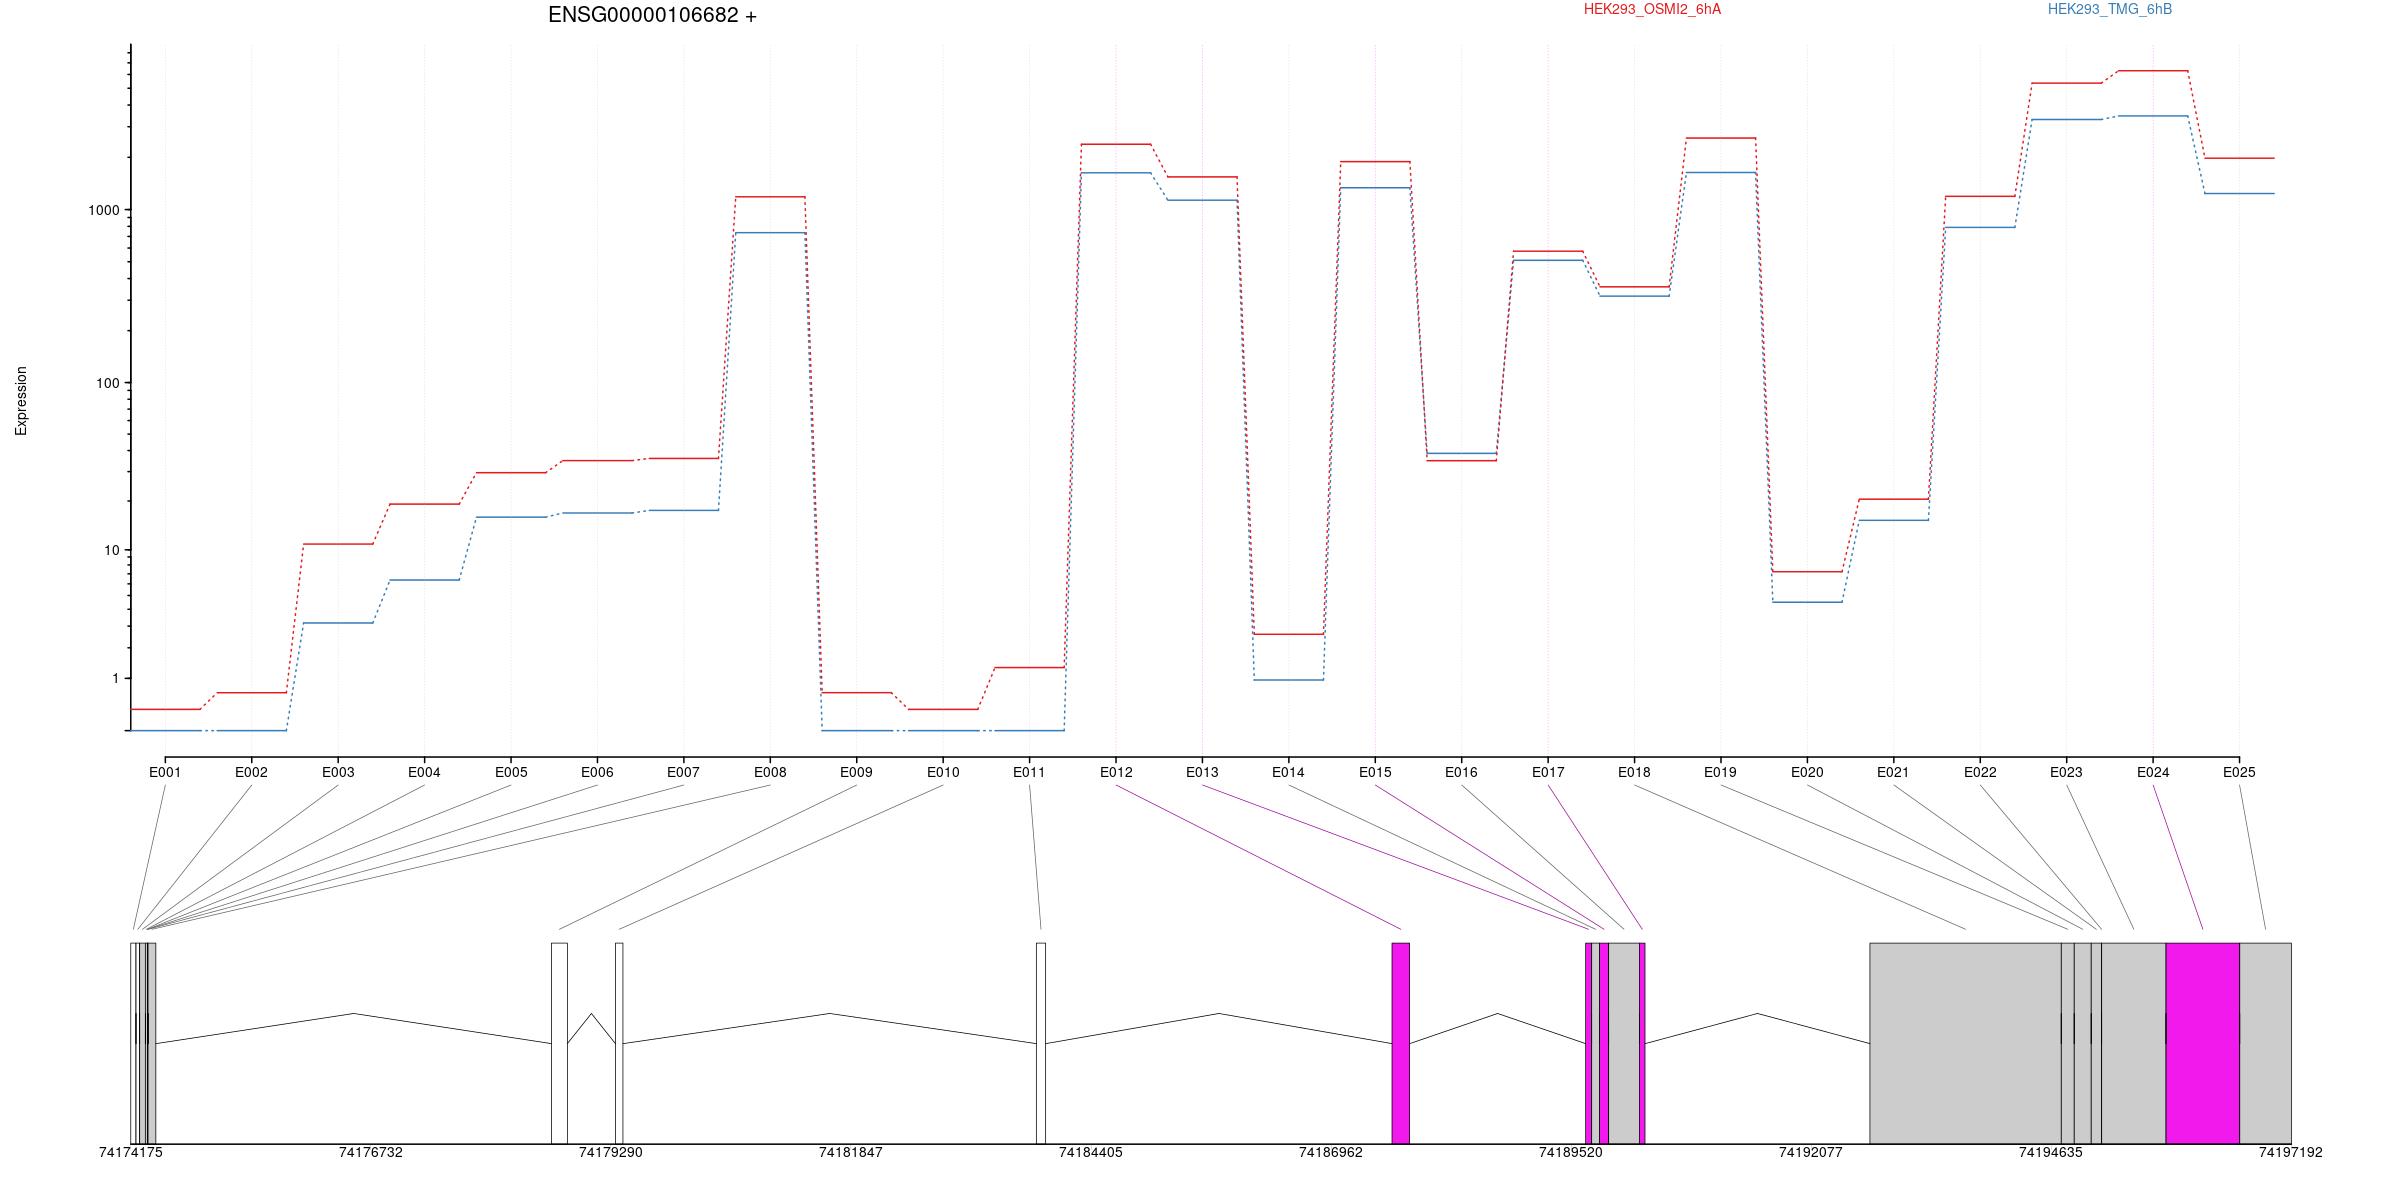Screen dimensions: 2400x1200
Task: Click genomic coordinate 74176732
Action: click(x=371, y=1152)
